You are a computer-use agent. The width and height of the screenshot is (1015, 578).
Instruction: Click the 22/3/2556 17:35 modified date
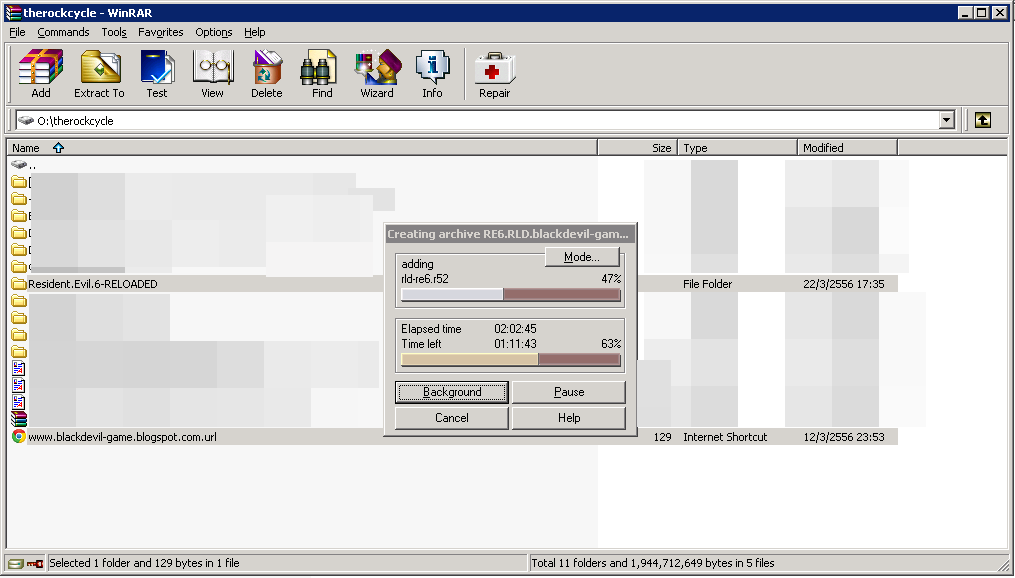843,284
